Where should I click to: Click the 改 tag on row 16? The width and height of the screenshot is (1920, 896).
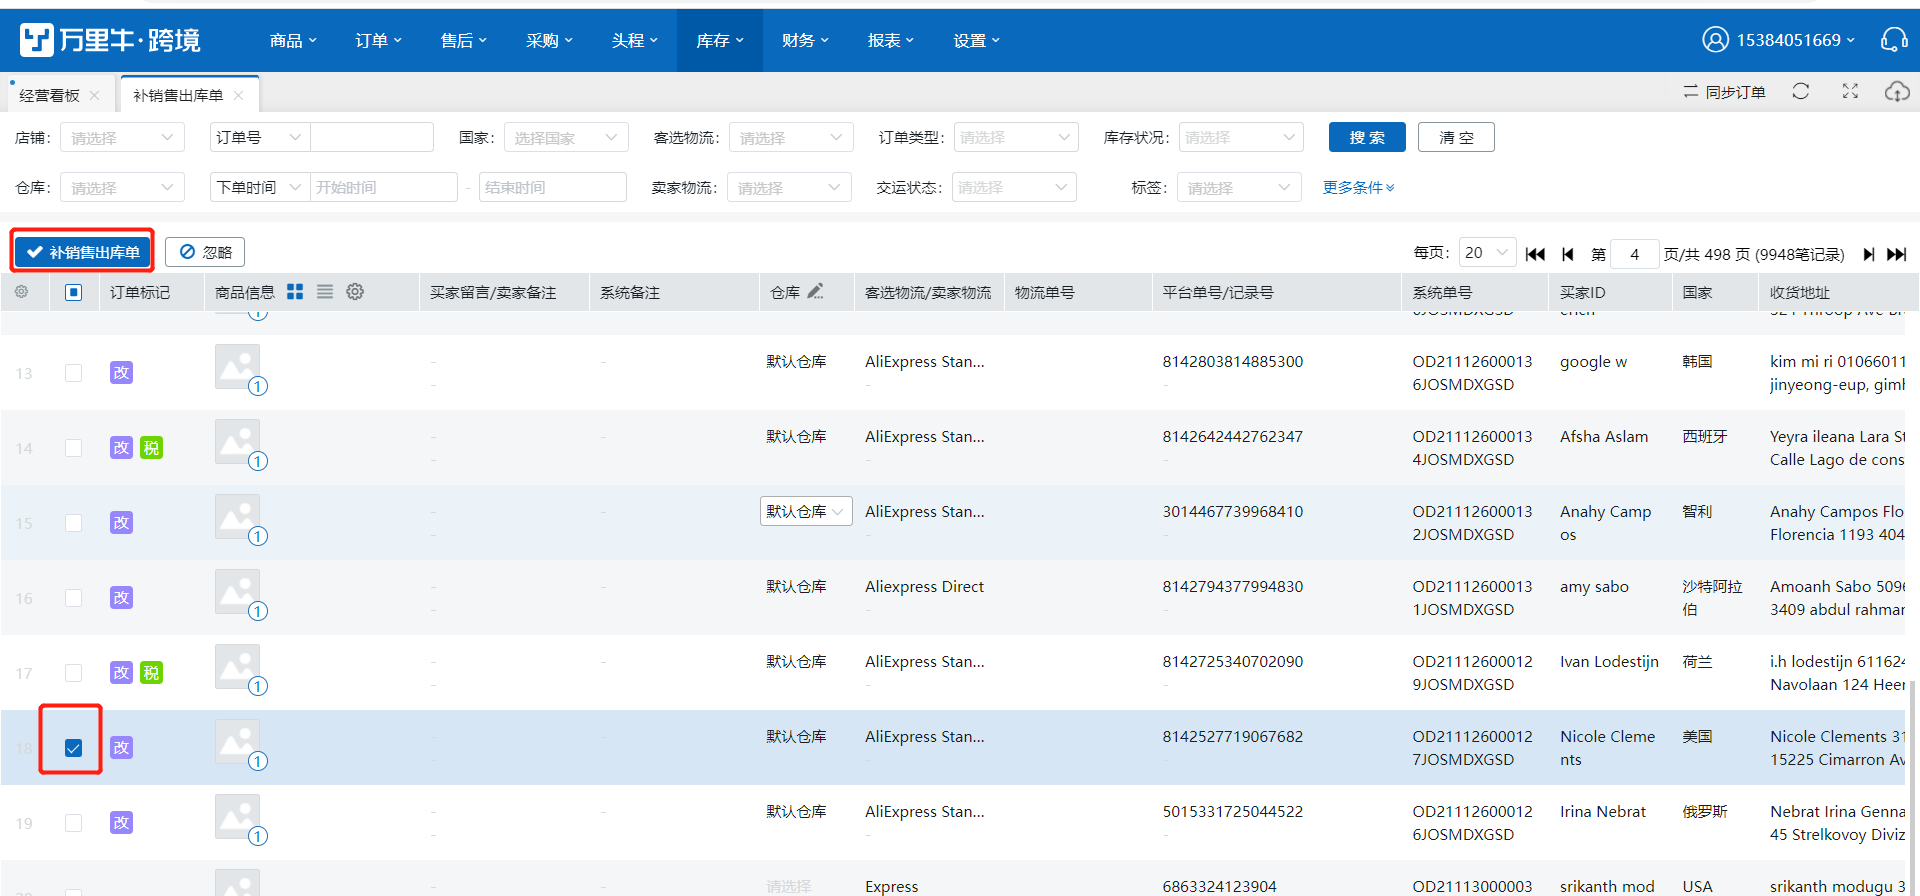(121, 597)
